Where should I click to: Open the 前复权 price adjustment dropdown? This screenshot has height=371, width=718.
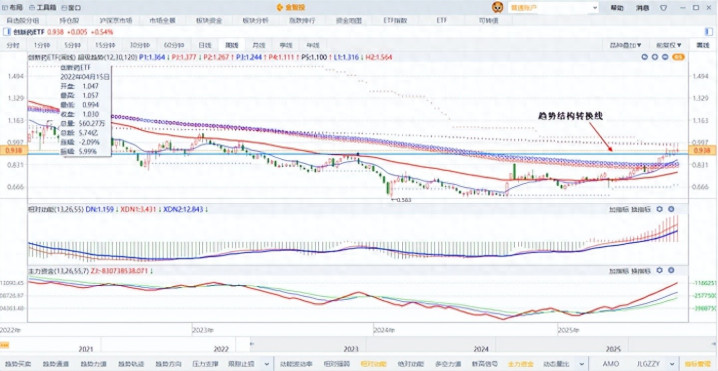(x=669, y=45)
